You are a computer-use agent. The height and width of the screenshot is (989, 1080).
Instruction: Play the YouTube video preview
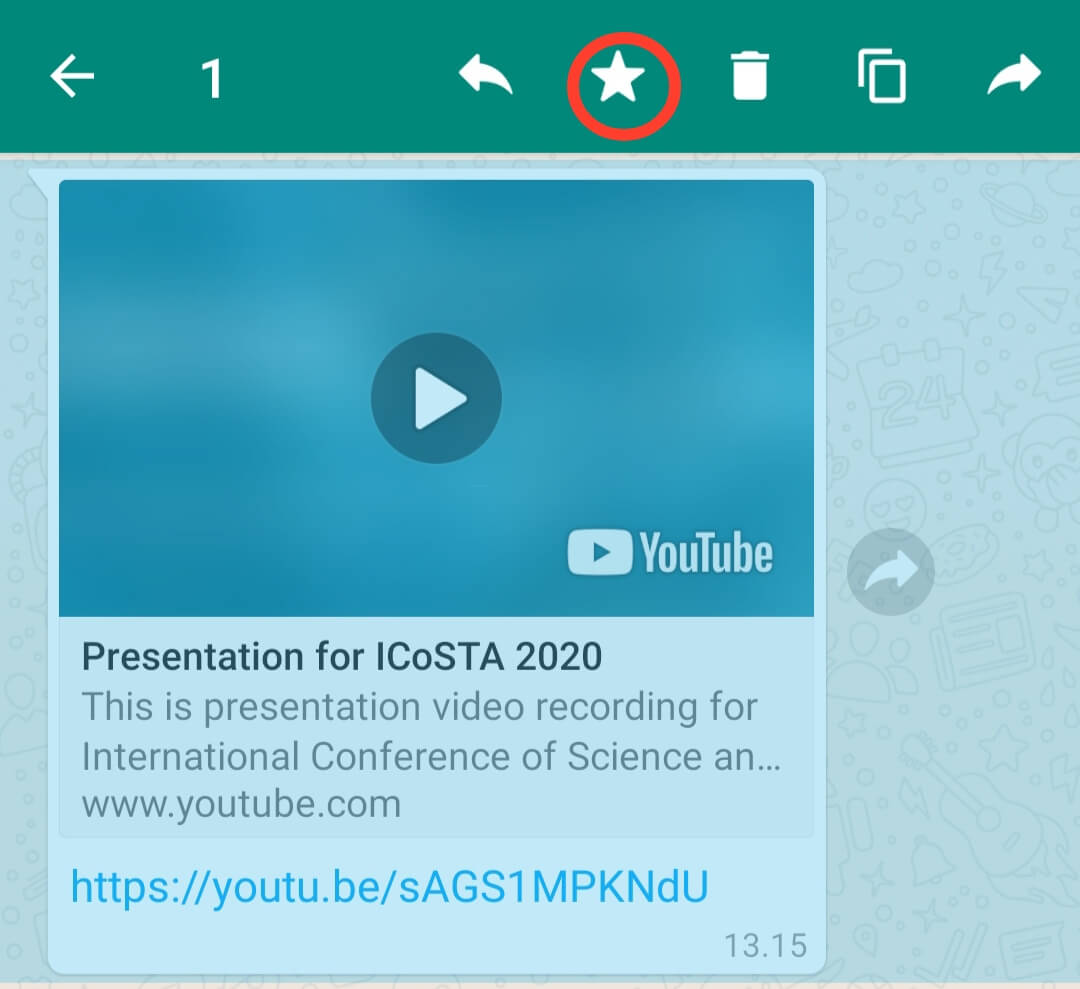[436, 398]
